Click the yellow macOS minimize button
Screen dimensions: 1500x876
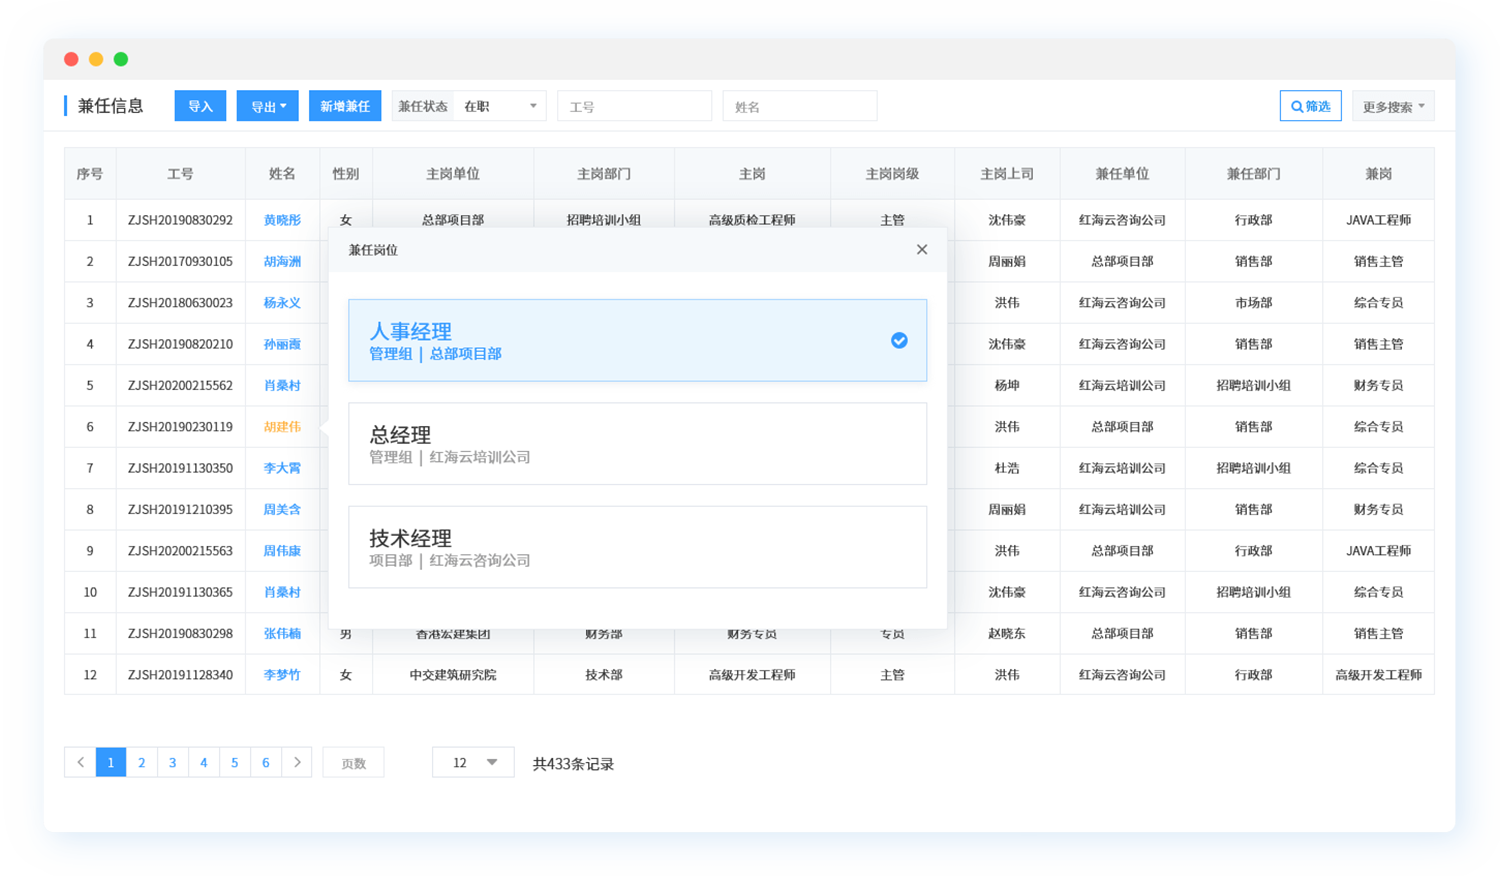pos(96,59)
